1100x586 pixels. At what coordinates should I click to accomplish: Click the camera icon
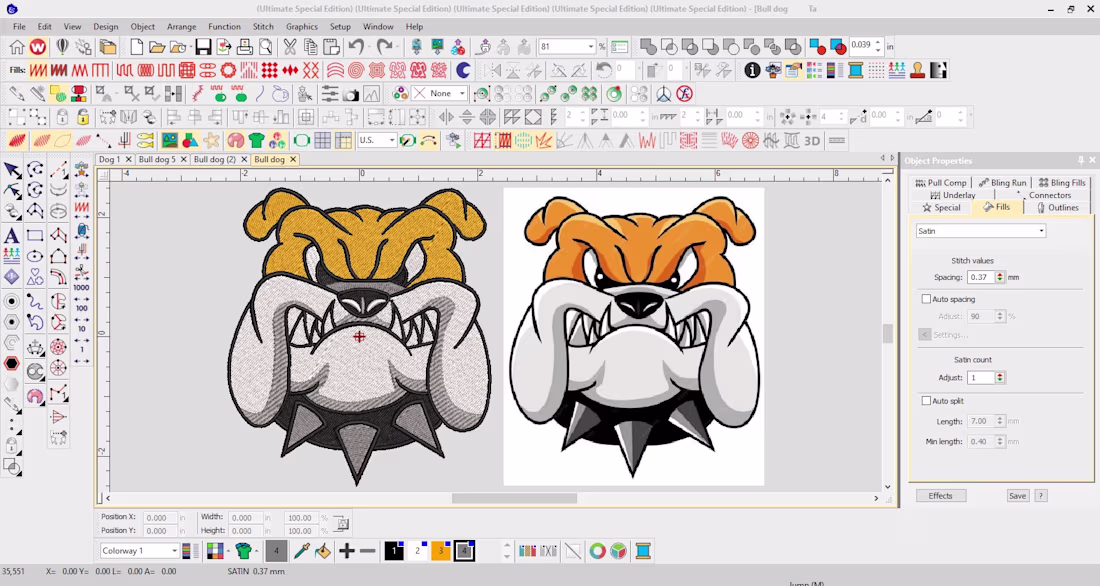coord(350,94)
